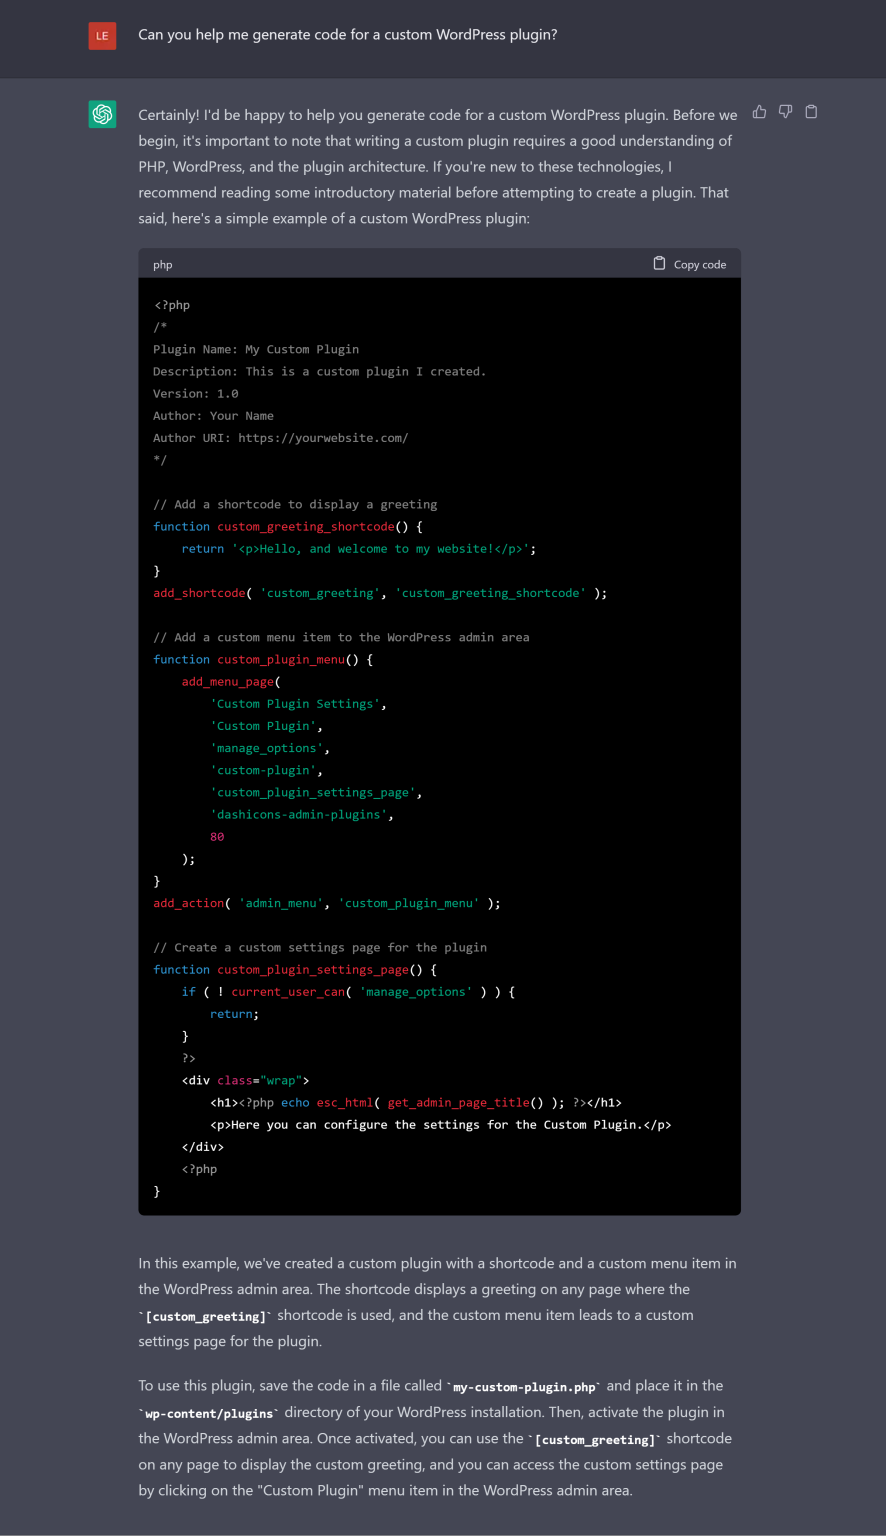Click the number 80 in the code

click(217, 837)
